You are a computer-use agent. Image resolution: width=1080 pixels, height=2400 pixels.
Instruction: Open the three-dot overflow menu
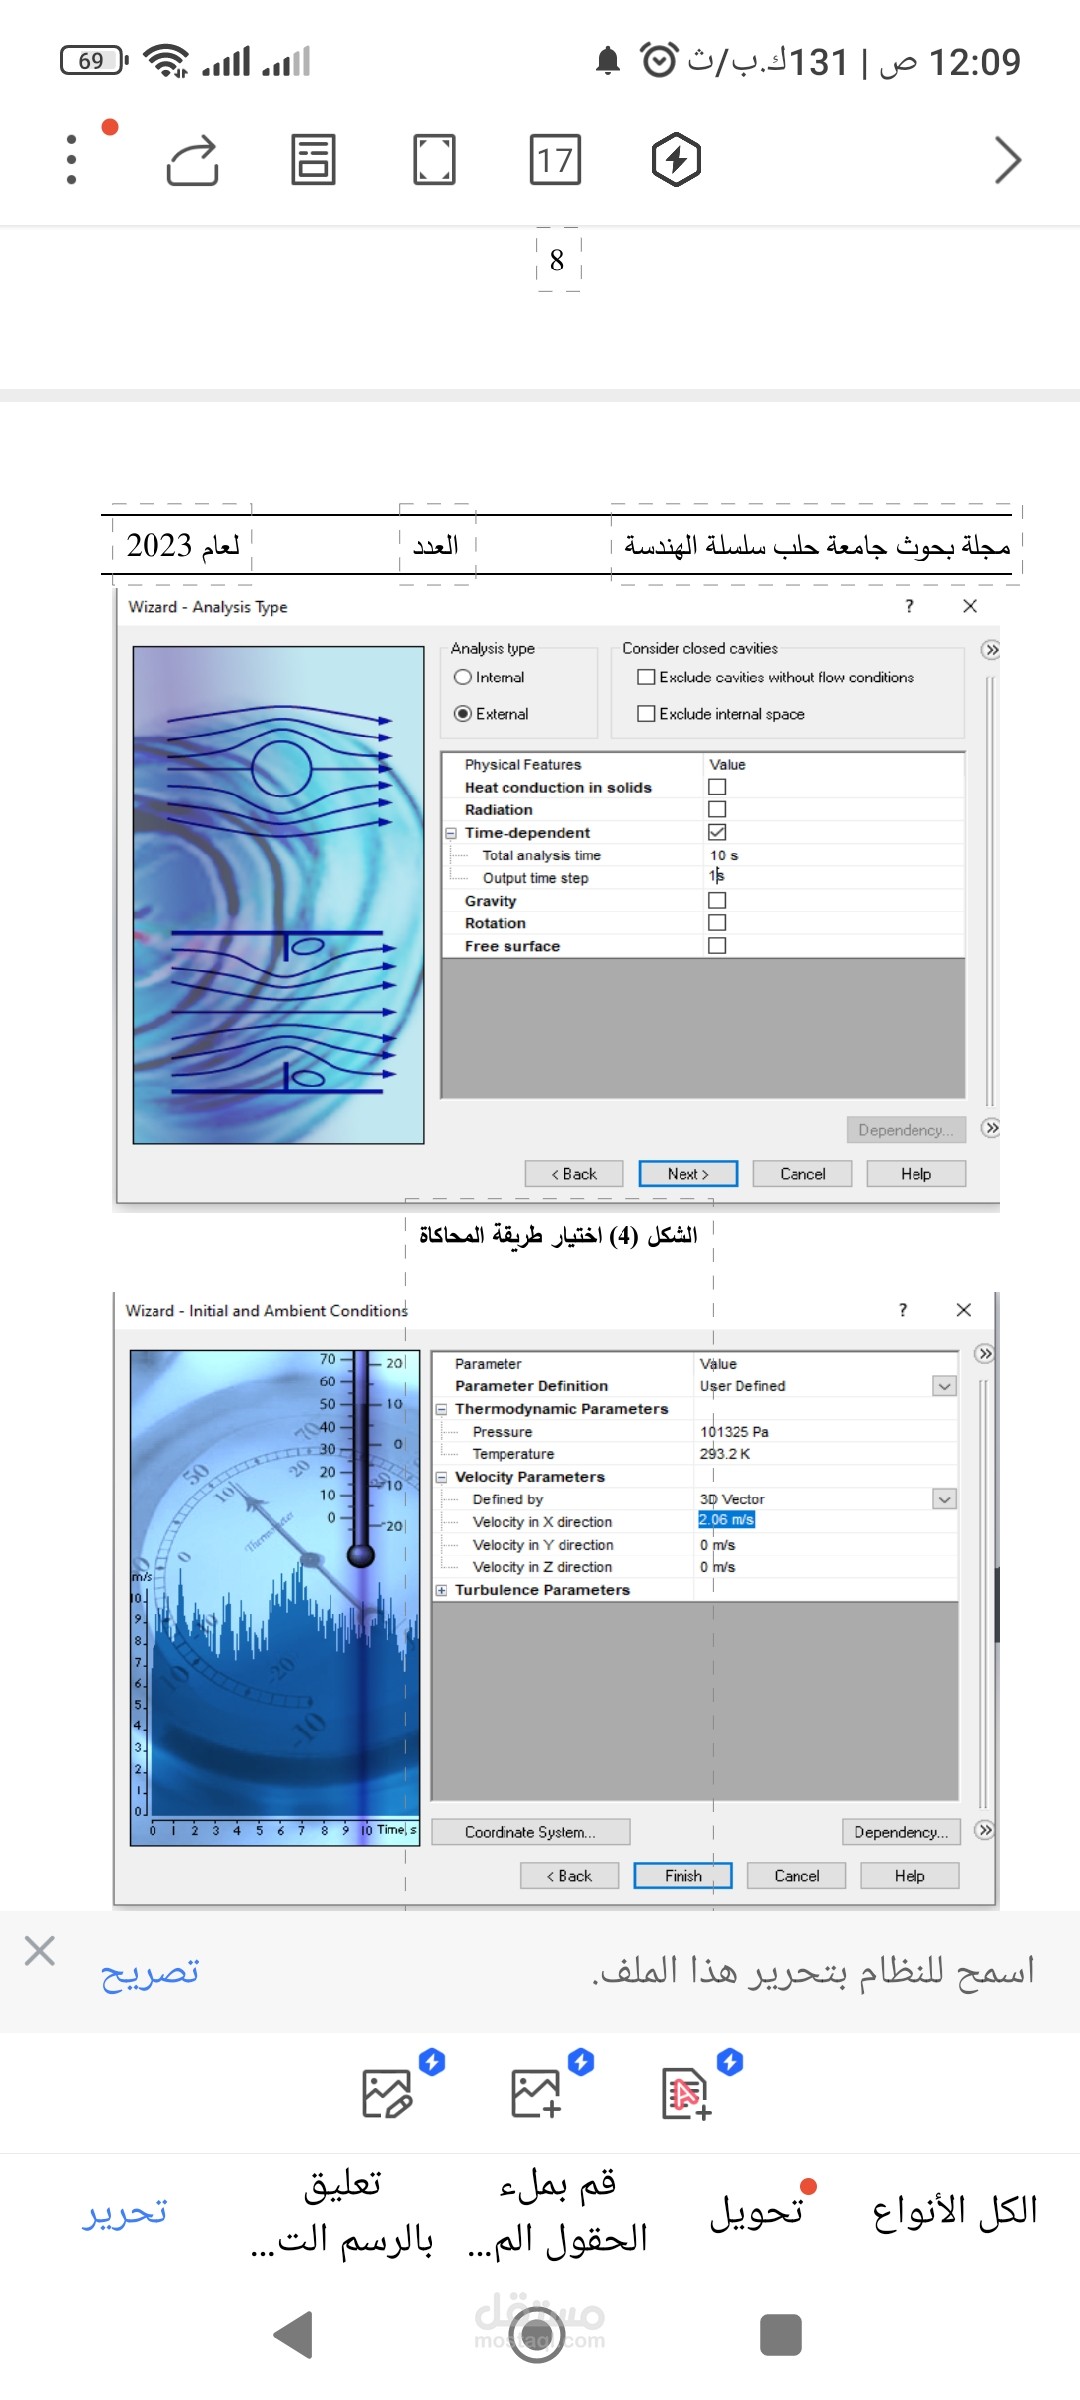coord(71,160)
